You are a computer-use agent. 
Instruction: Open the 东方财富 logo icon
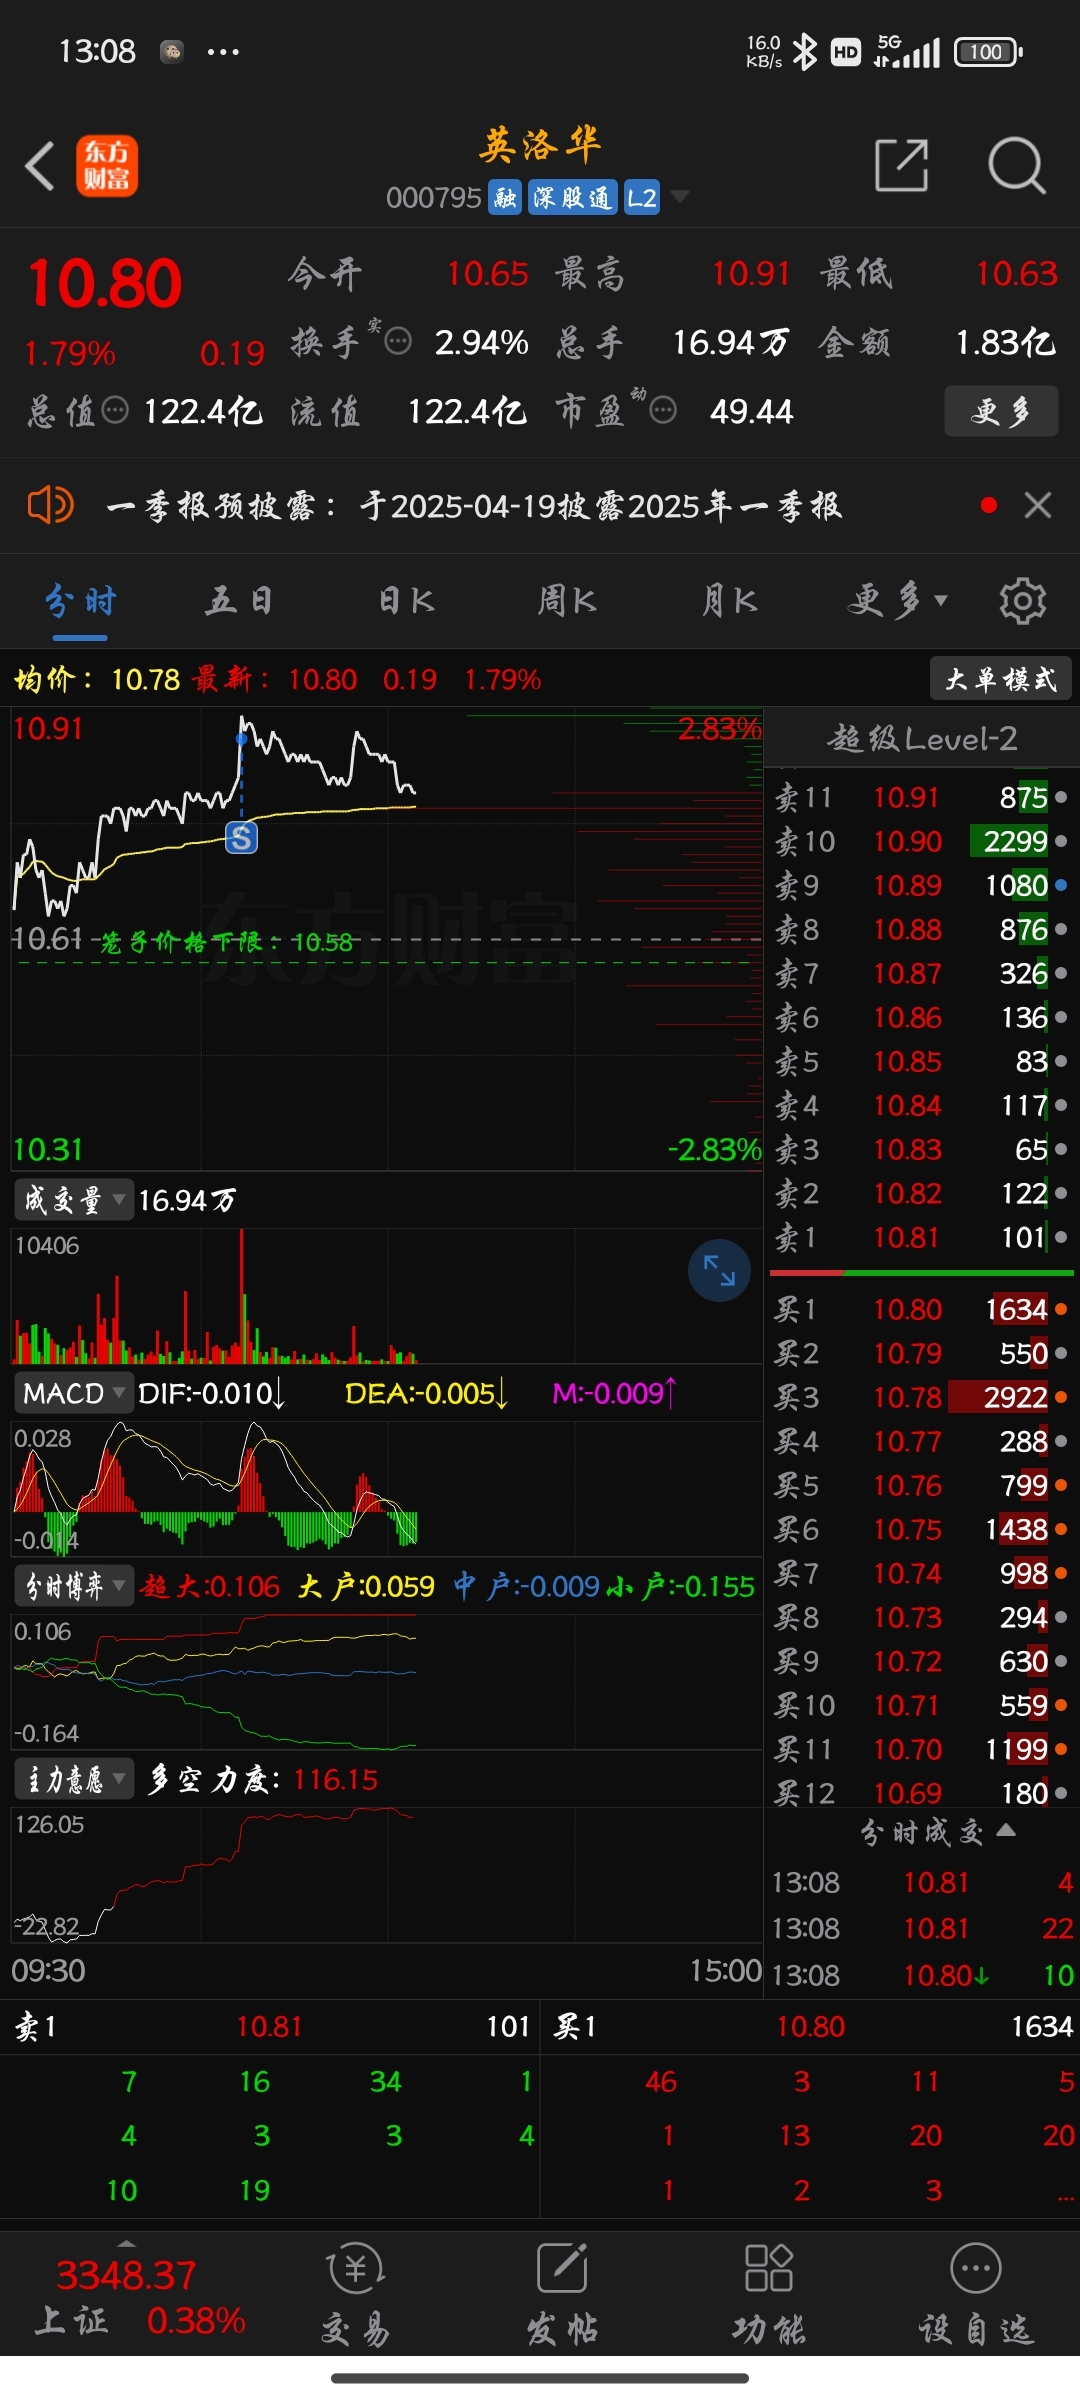(x=107, y=166)
